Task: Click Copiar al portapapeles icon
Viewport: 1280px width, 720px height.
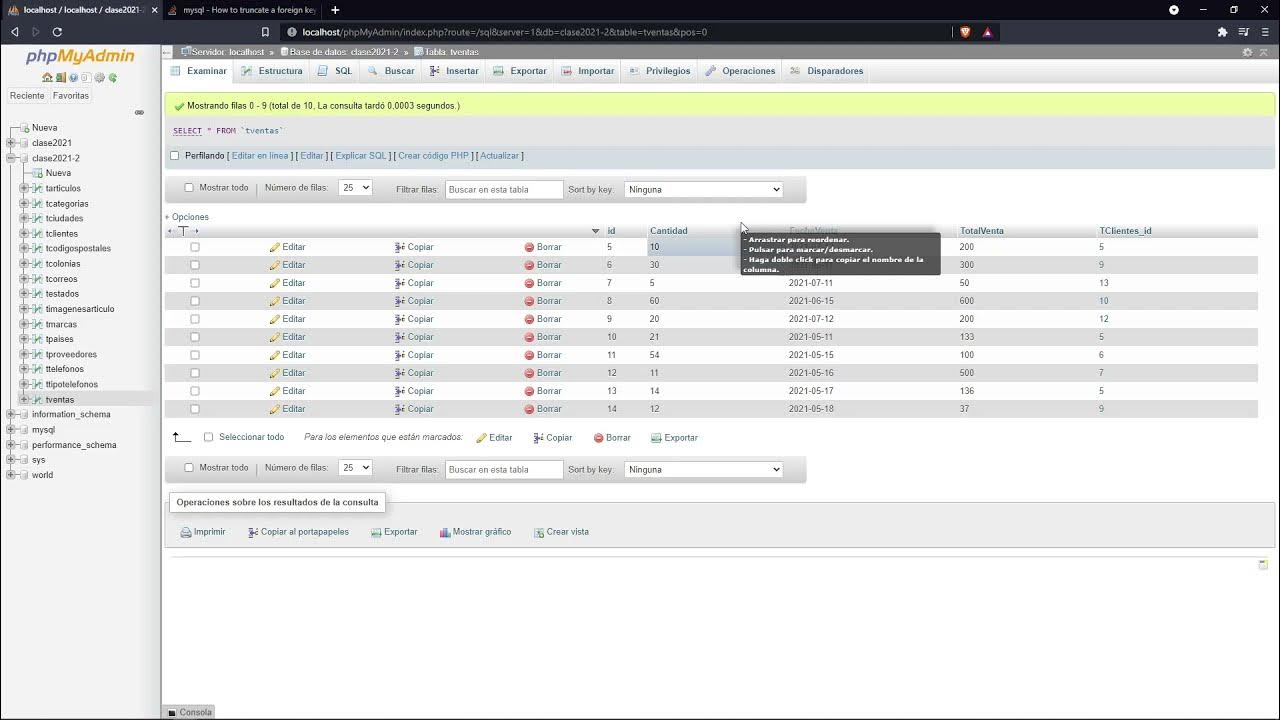Action: pos(253,532)
